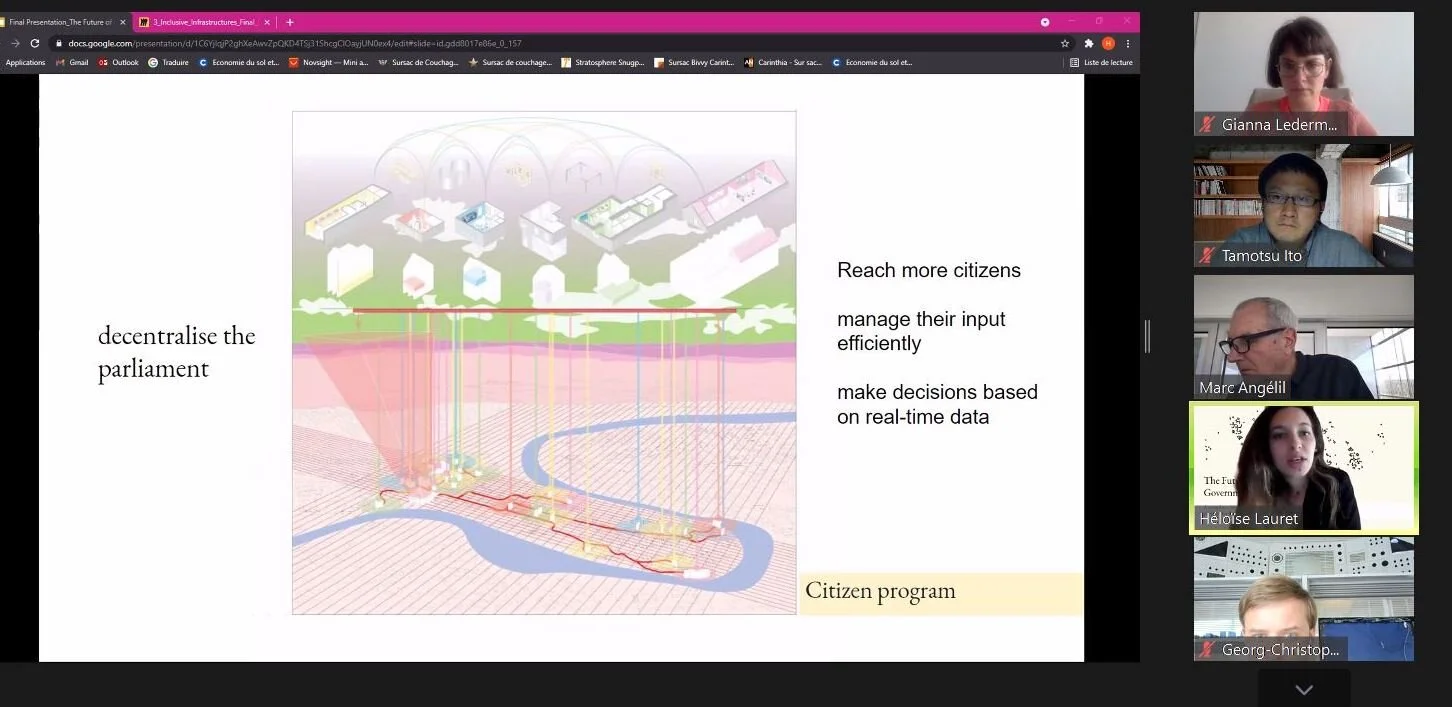Image resolution: width=1452 pixels, height=707 pixels.
Task: Select Georg-Christop... video tile
Action: pos(1304,599)
